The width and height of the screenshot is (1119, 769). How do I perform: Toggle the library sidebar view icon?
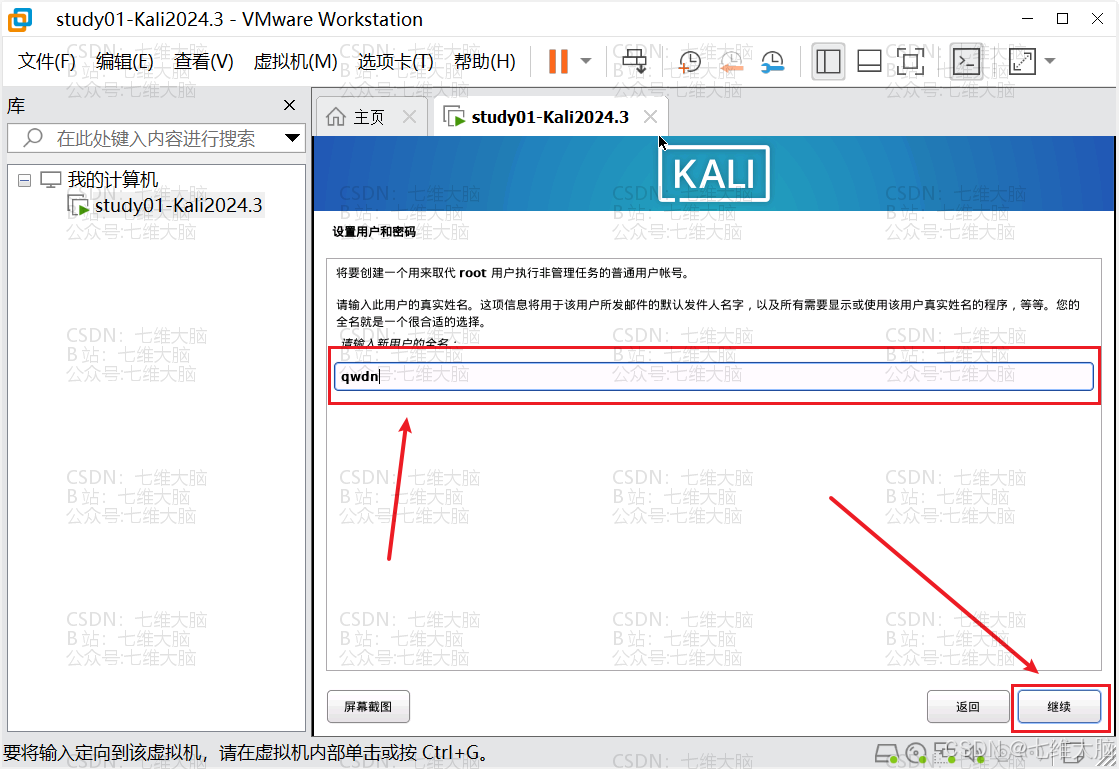coord(828,61)
